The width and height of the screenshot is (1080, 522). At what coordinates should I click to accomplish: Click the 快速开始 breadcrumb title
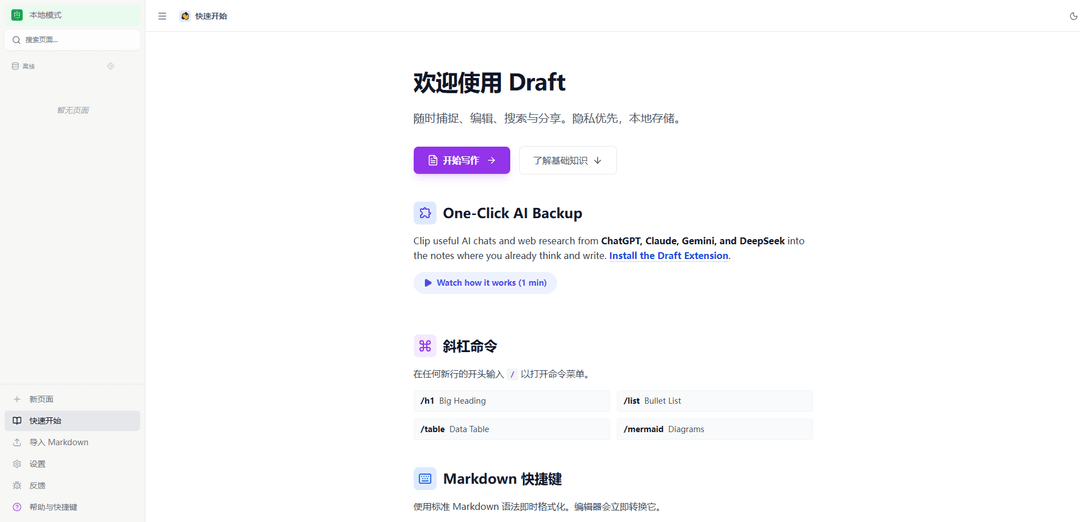(211, 16)
